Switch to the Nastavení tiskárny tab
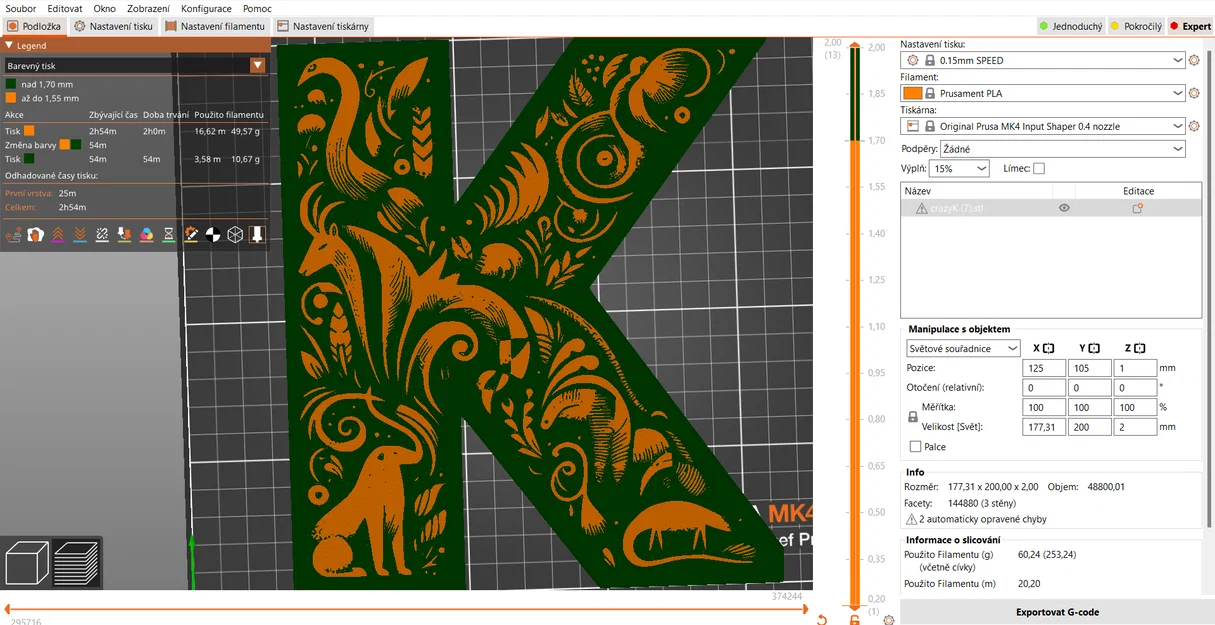The image size is (1215, 625). (328, 26)
